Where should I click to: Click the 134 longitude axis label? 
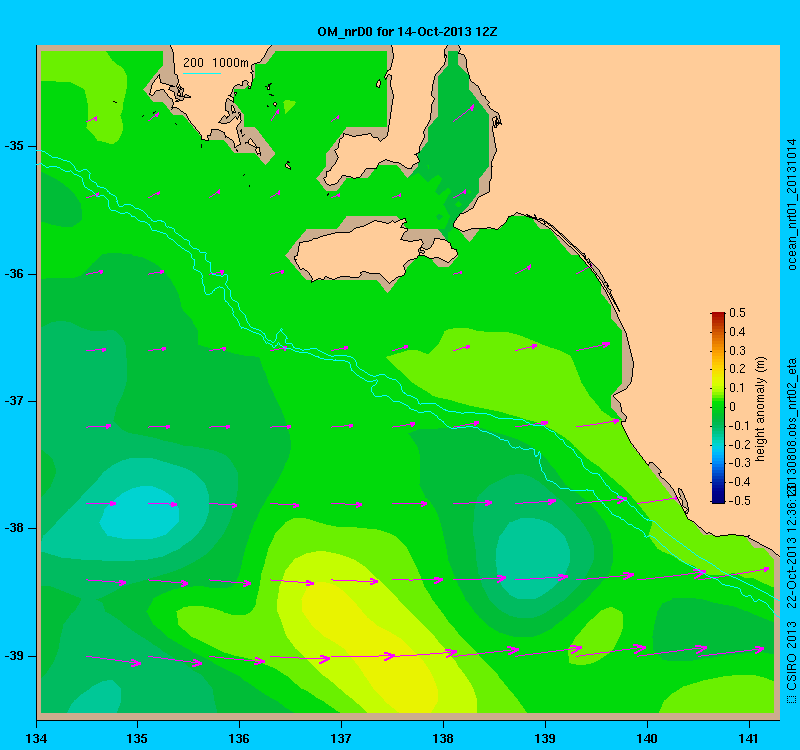click(x=36, y=739)
